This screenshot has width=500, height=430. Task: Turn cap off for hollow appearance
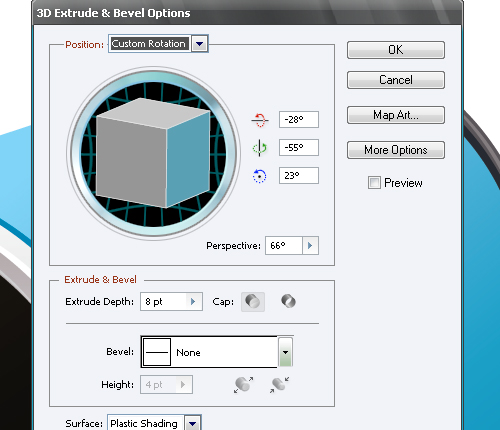[288, 302]
